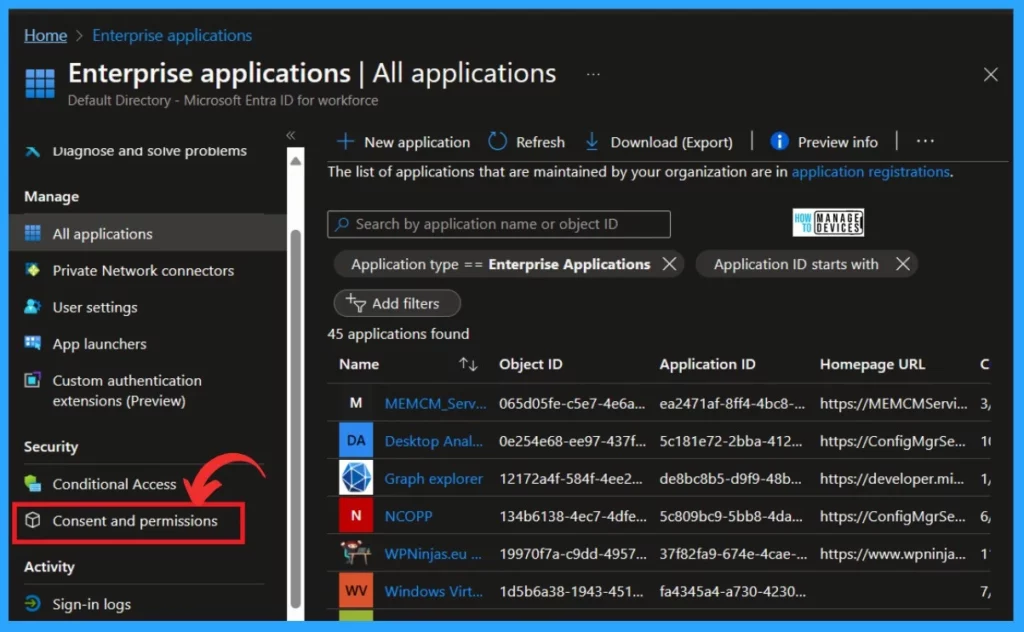This screenshot has height=632, width=1024.
Task: Open the toolbar overflow ellipsis menu
Action: click(925, 141)
